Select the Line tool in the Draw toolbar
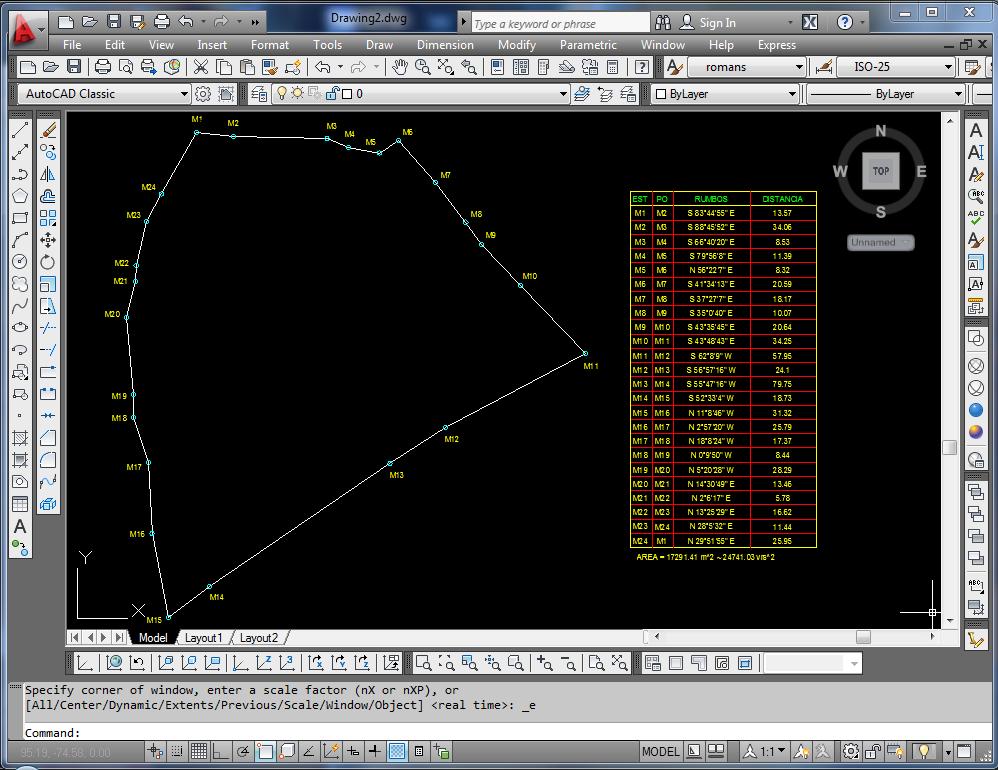Image resolution: width=998 pixels, height=770 pixels. [x=20, y=128]
